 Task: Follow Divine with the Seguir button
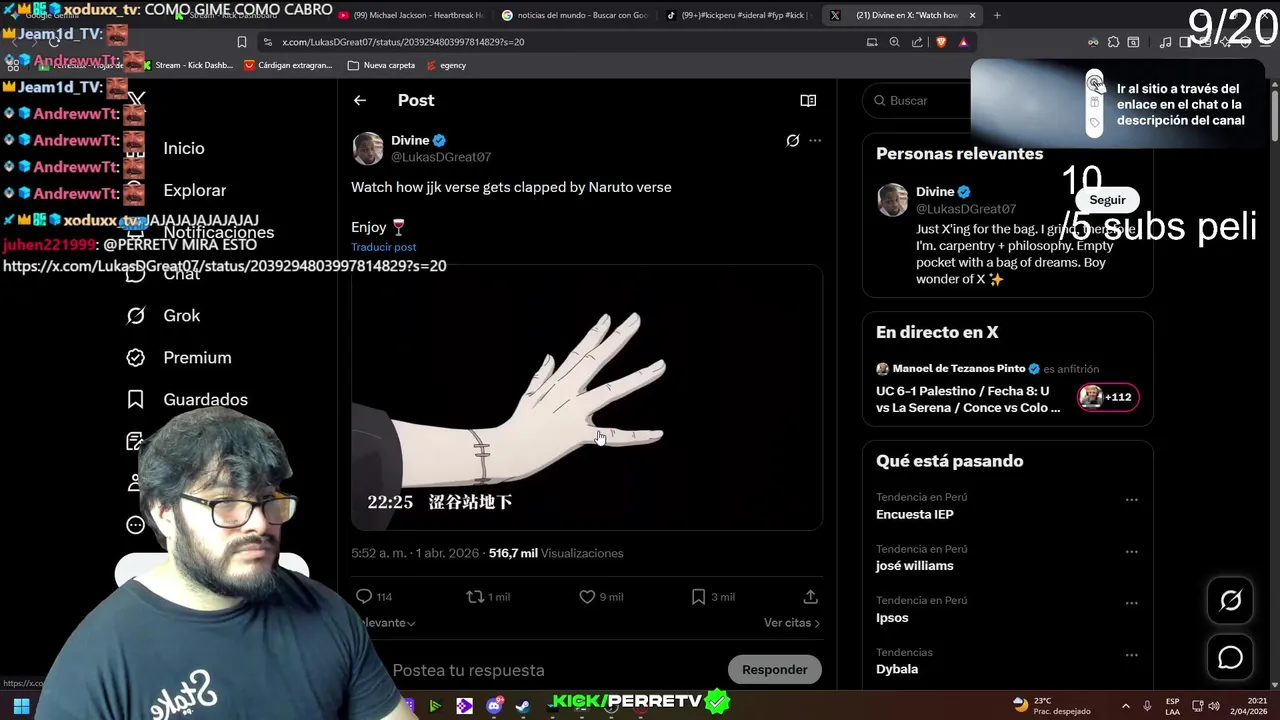coord(1107,200)
